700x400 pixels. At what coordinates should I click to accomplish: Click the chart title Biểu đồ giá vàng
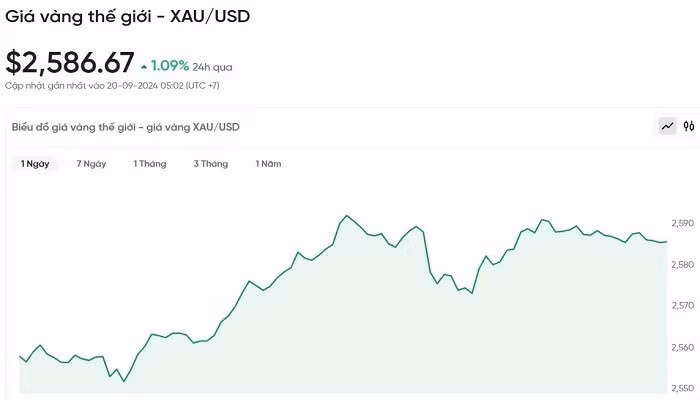[126, 127]
